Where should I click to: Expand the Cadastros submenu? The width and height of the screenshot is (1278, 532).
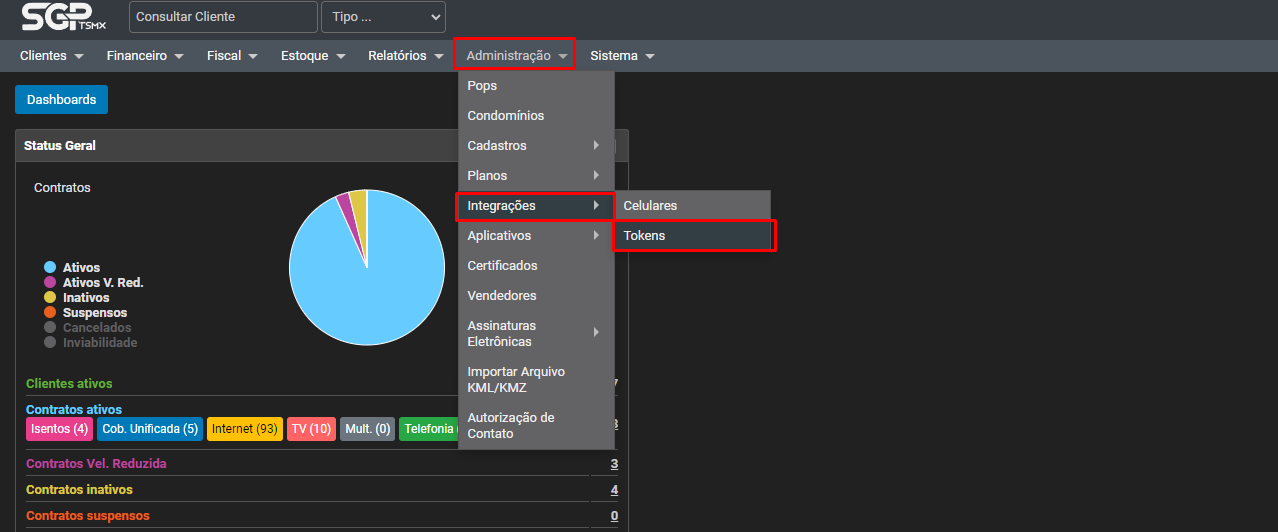pyautogui.click(x=535, y=146)
